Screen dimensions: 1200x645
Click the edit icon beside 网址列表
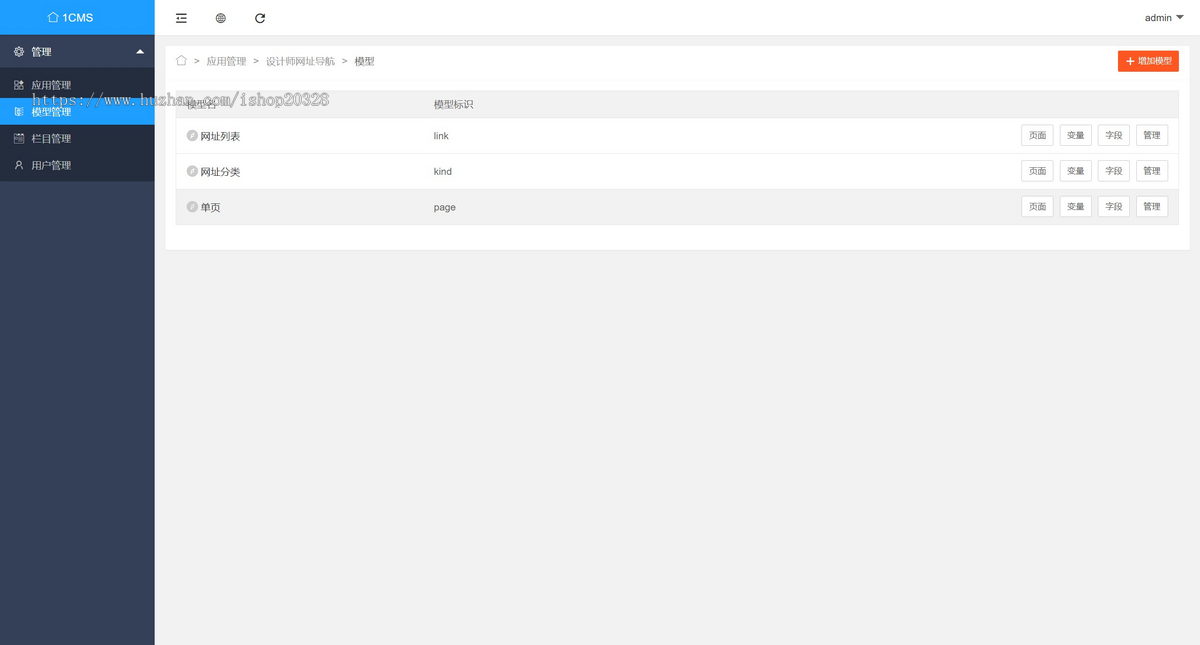pyautogui.click(x=192, y=135)
